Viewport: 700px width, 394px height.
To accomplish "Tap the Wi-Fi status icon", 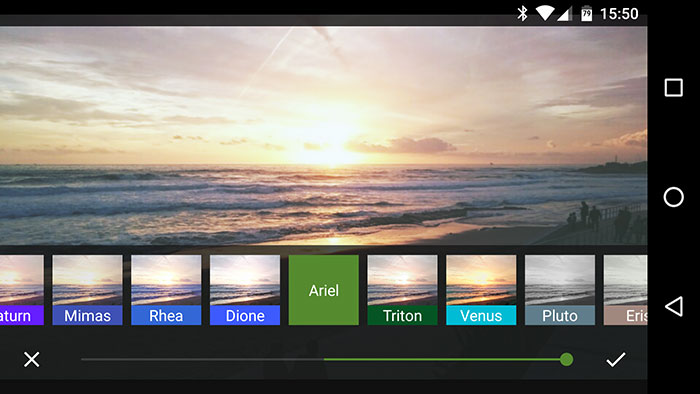I will [544, 13].
